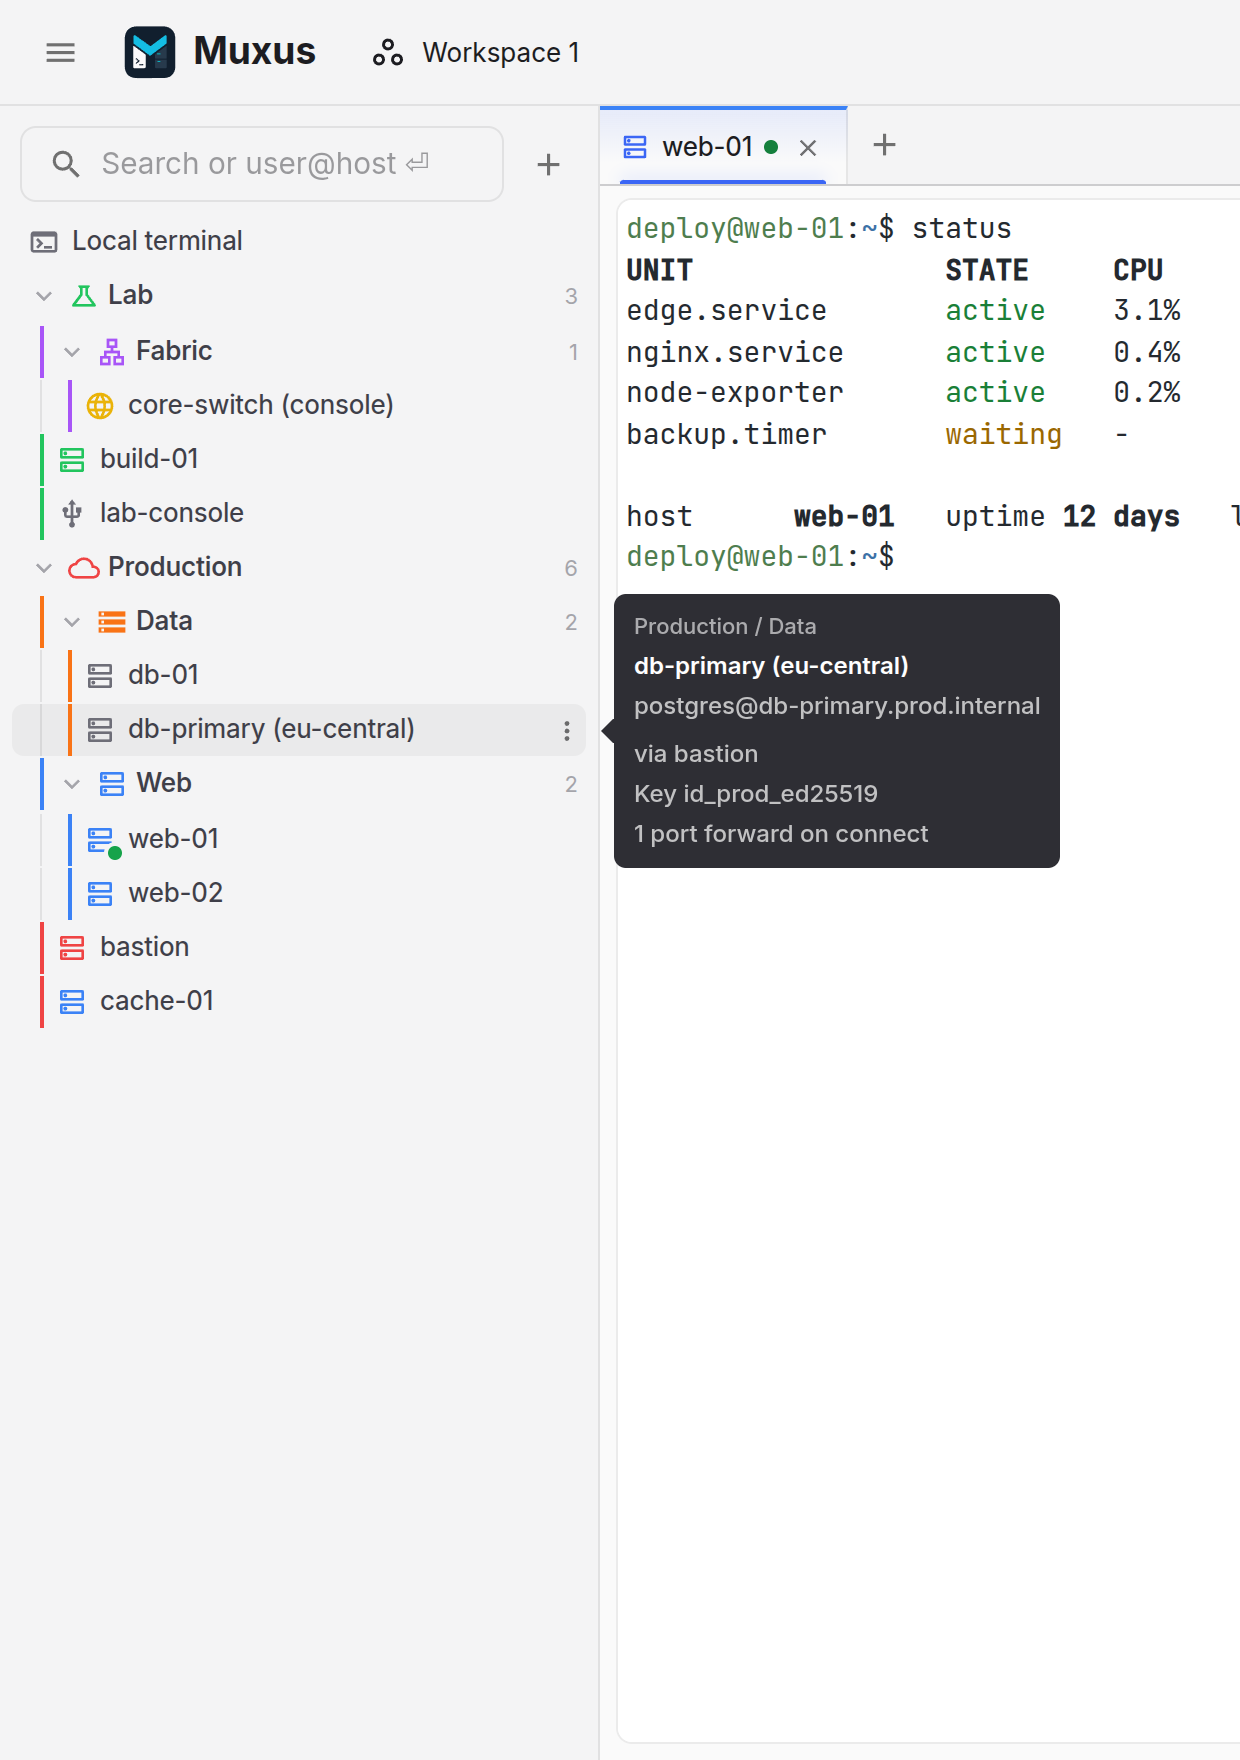Focus the Search or user@host field

[x=262, y=164]
